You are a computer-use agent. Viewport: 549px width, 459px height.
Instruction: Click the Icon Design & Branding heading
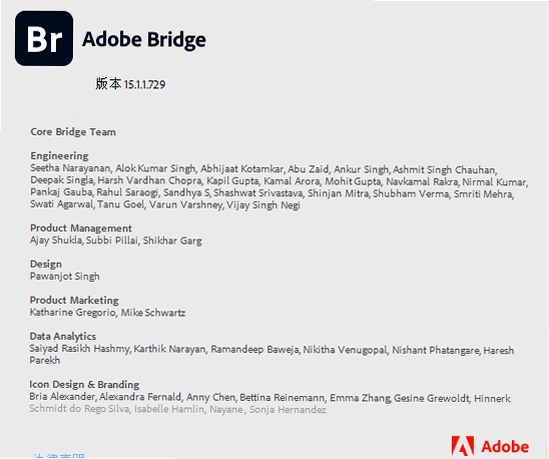click(x=84, y=384)
